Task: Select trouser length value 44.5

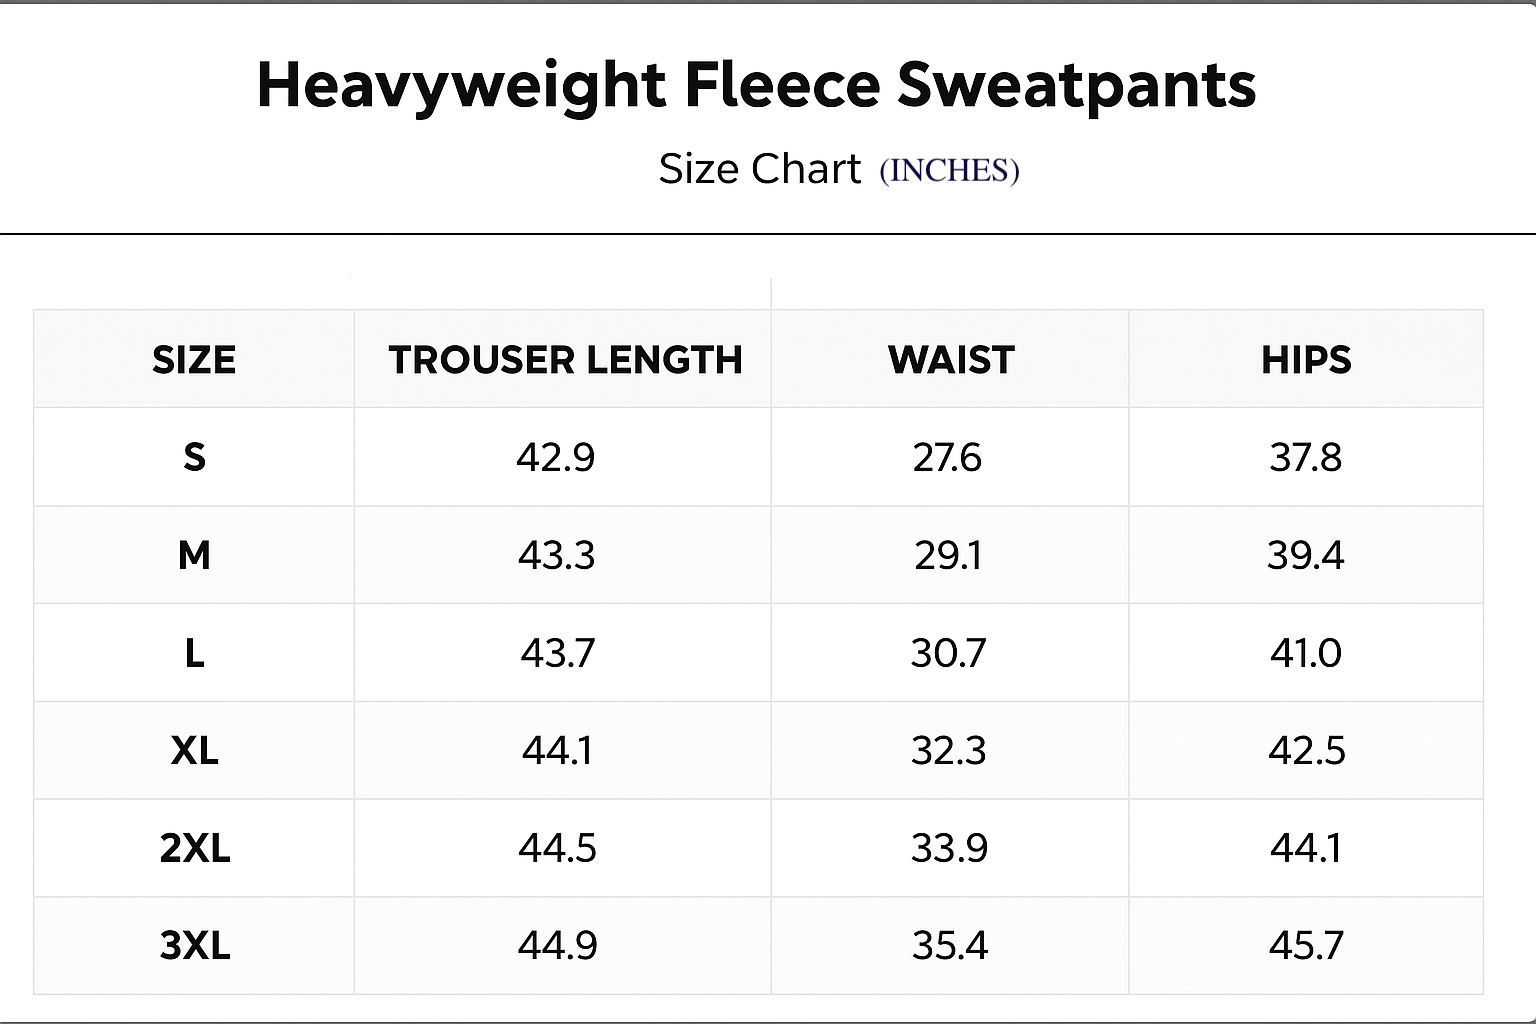Action: [557, 848]
